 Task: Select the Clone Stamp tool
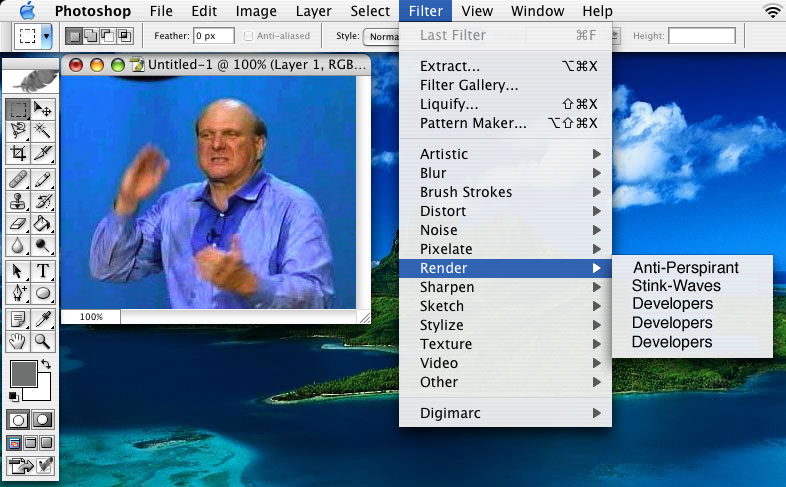click(x=18, y=201)
